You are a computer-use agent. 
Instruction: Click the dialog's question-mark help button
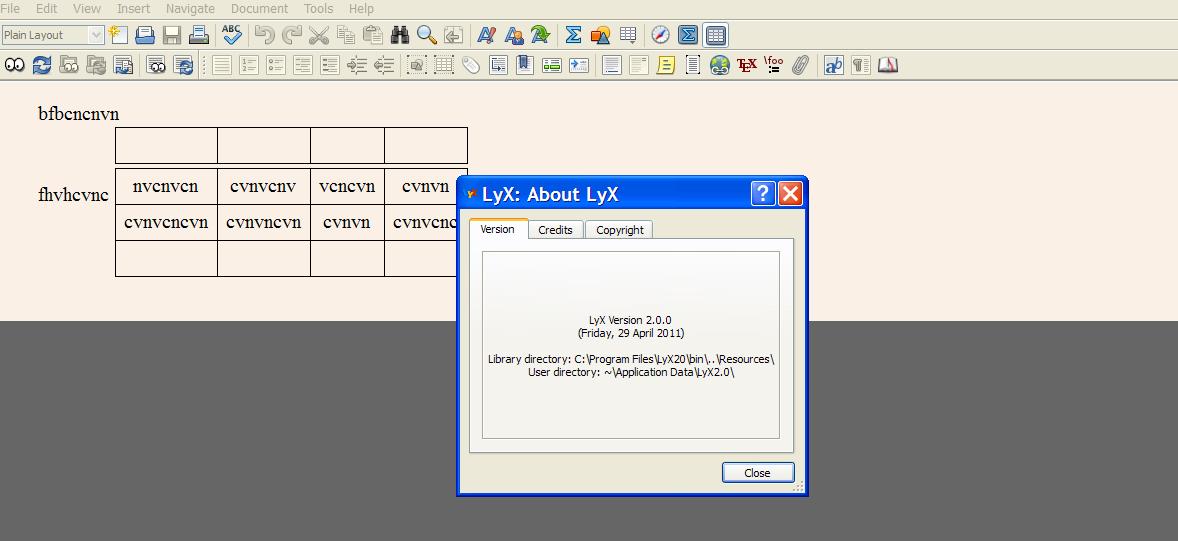point(763,194)
